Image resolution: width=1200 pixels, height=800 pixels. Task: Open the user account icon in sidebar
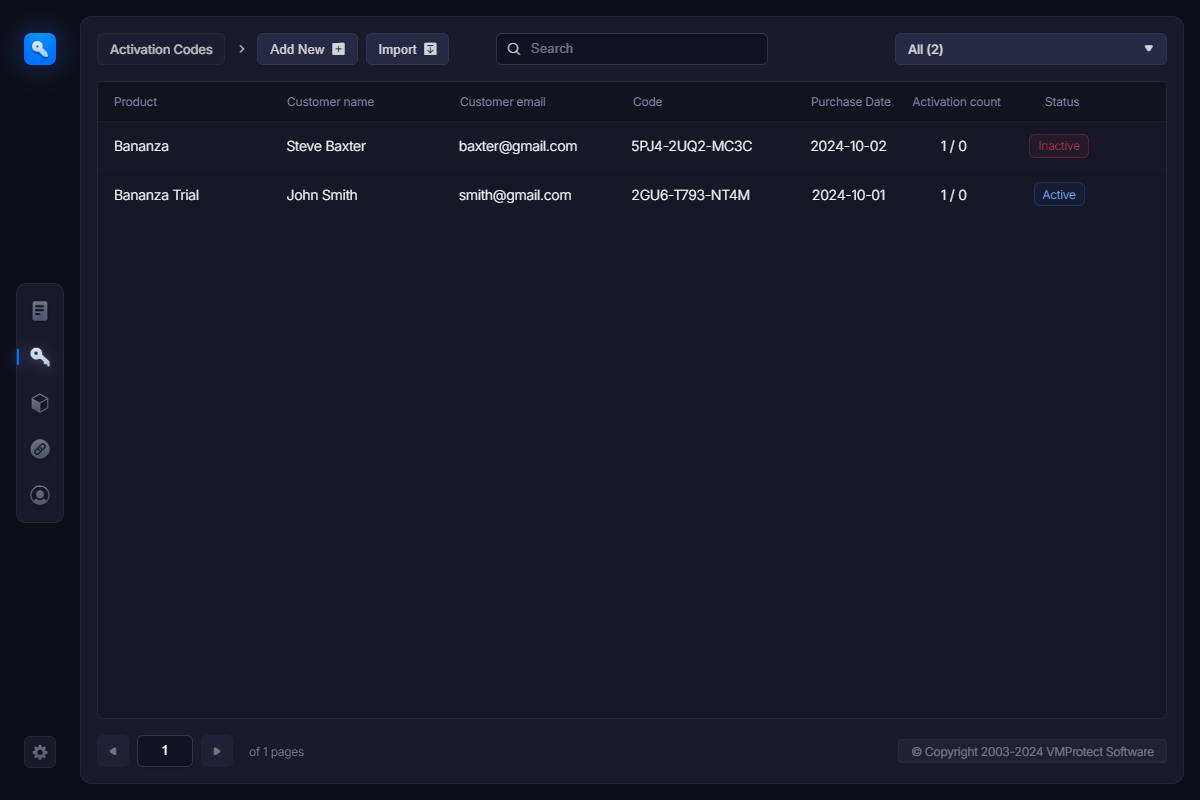click(x=40, y=495)
